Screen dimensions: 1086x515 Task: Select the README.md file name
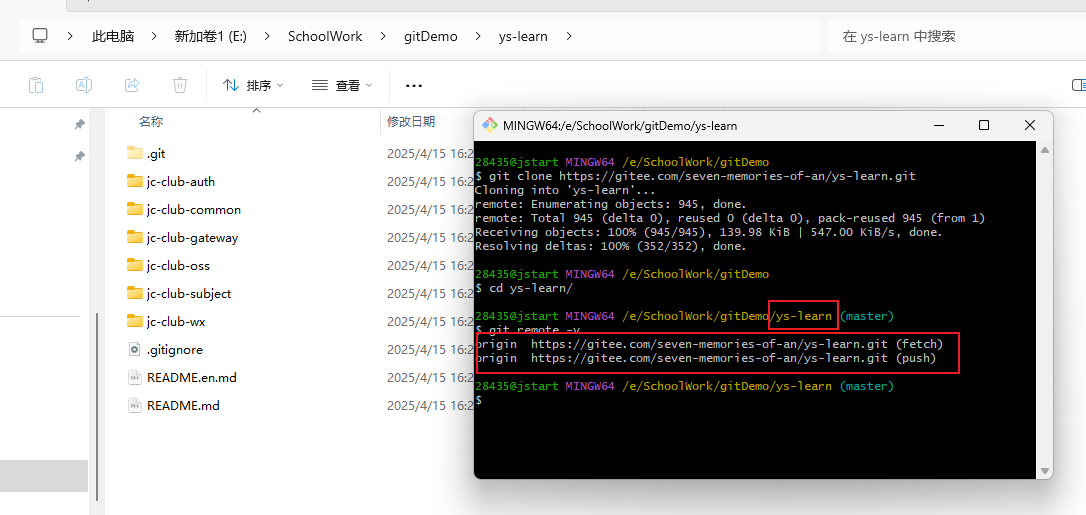pyautogui.click(x=184, y=406)
